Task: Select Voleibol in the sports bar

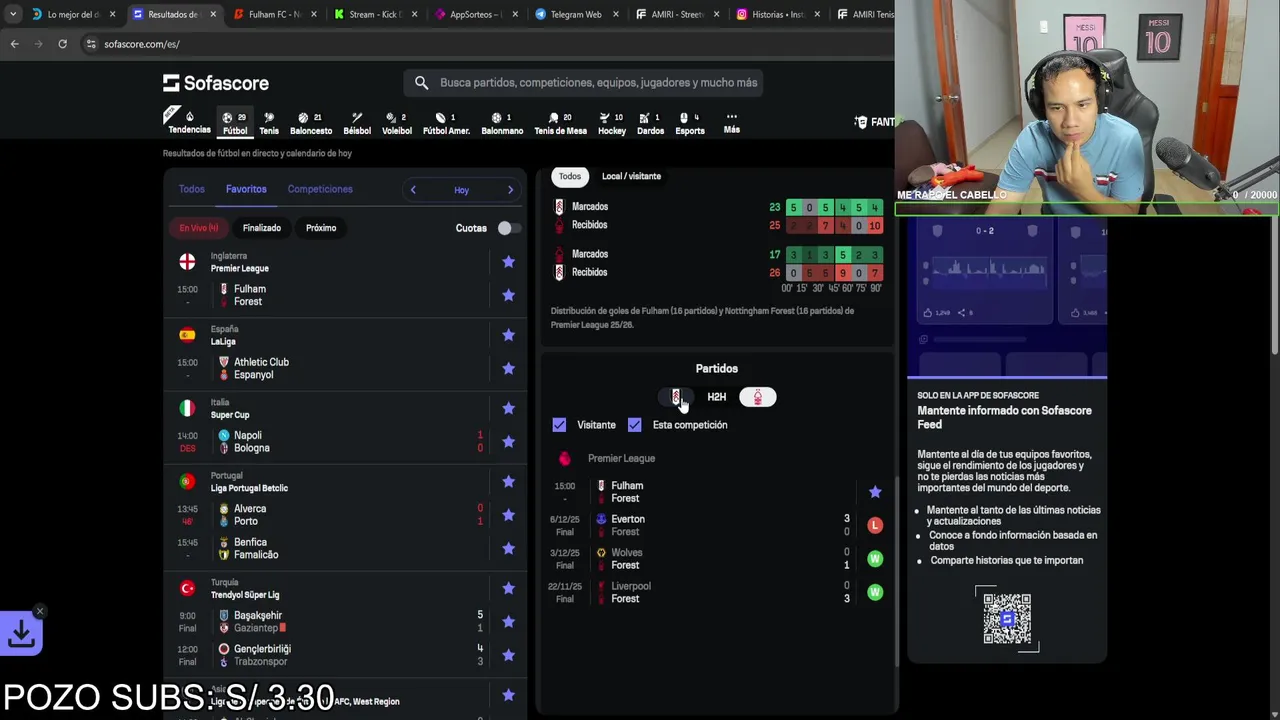Action: pos(396,122)
